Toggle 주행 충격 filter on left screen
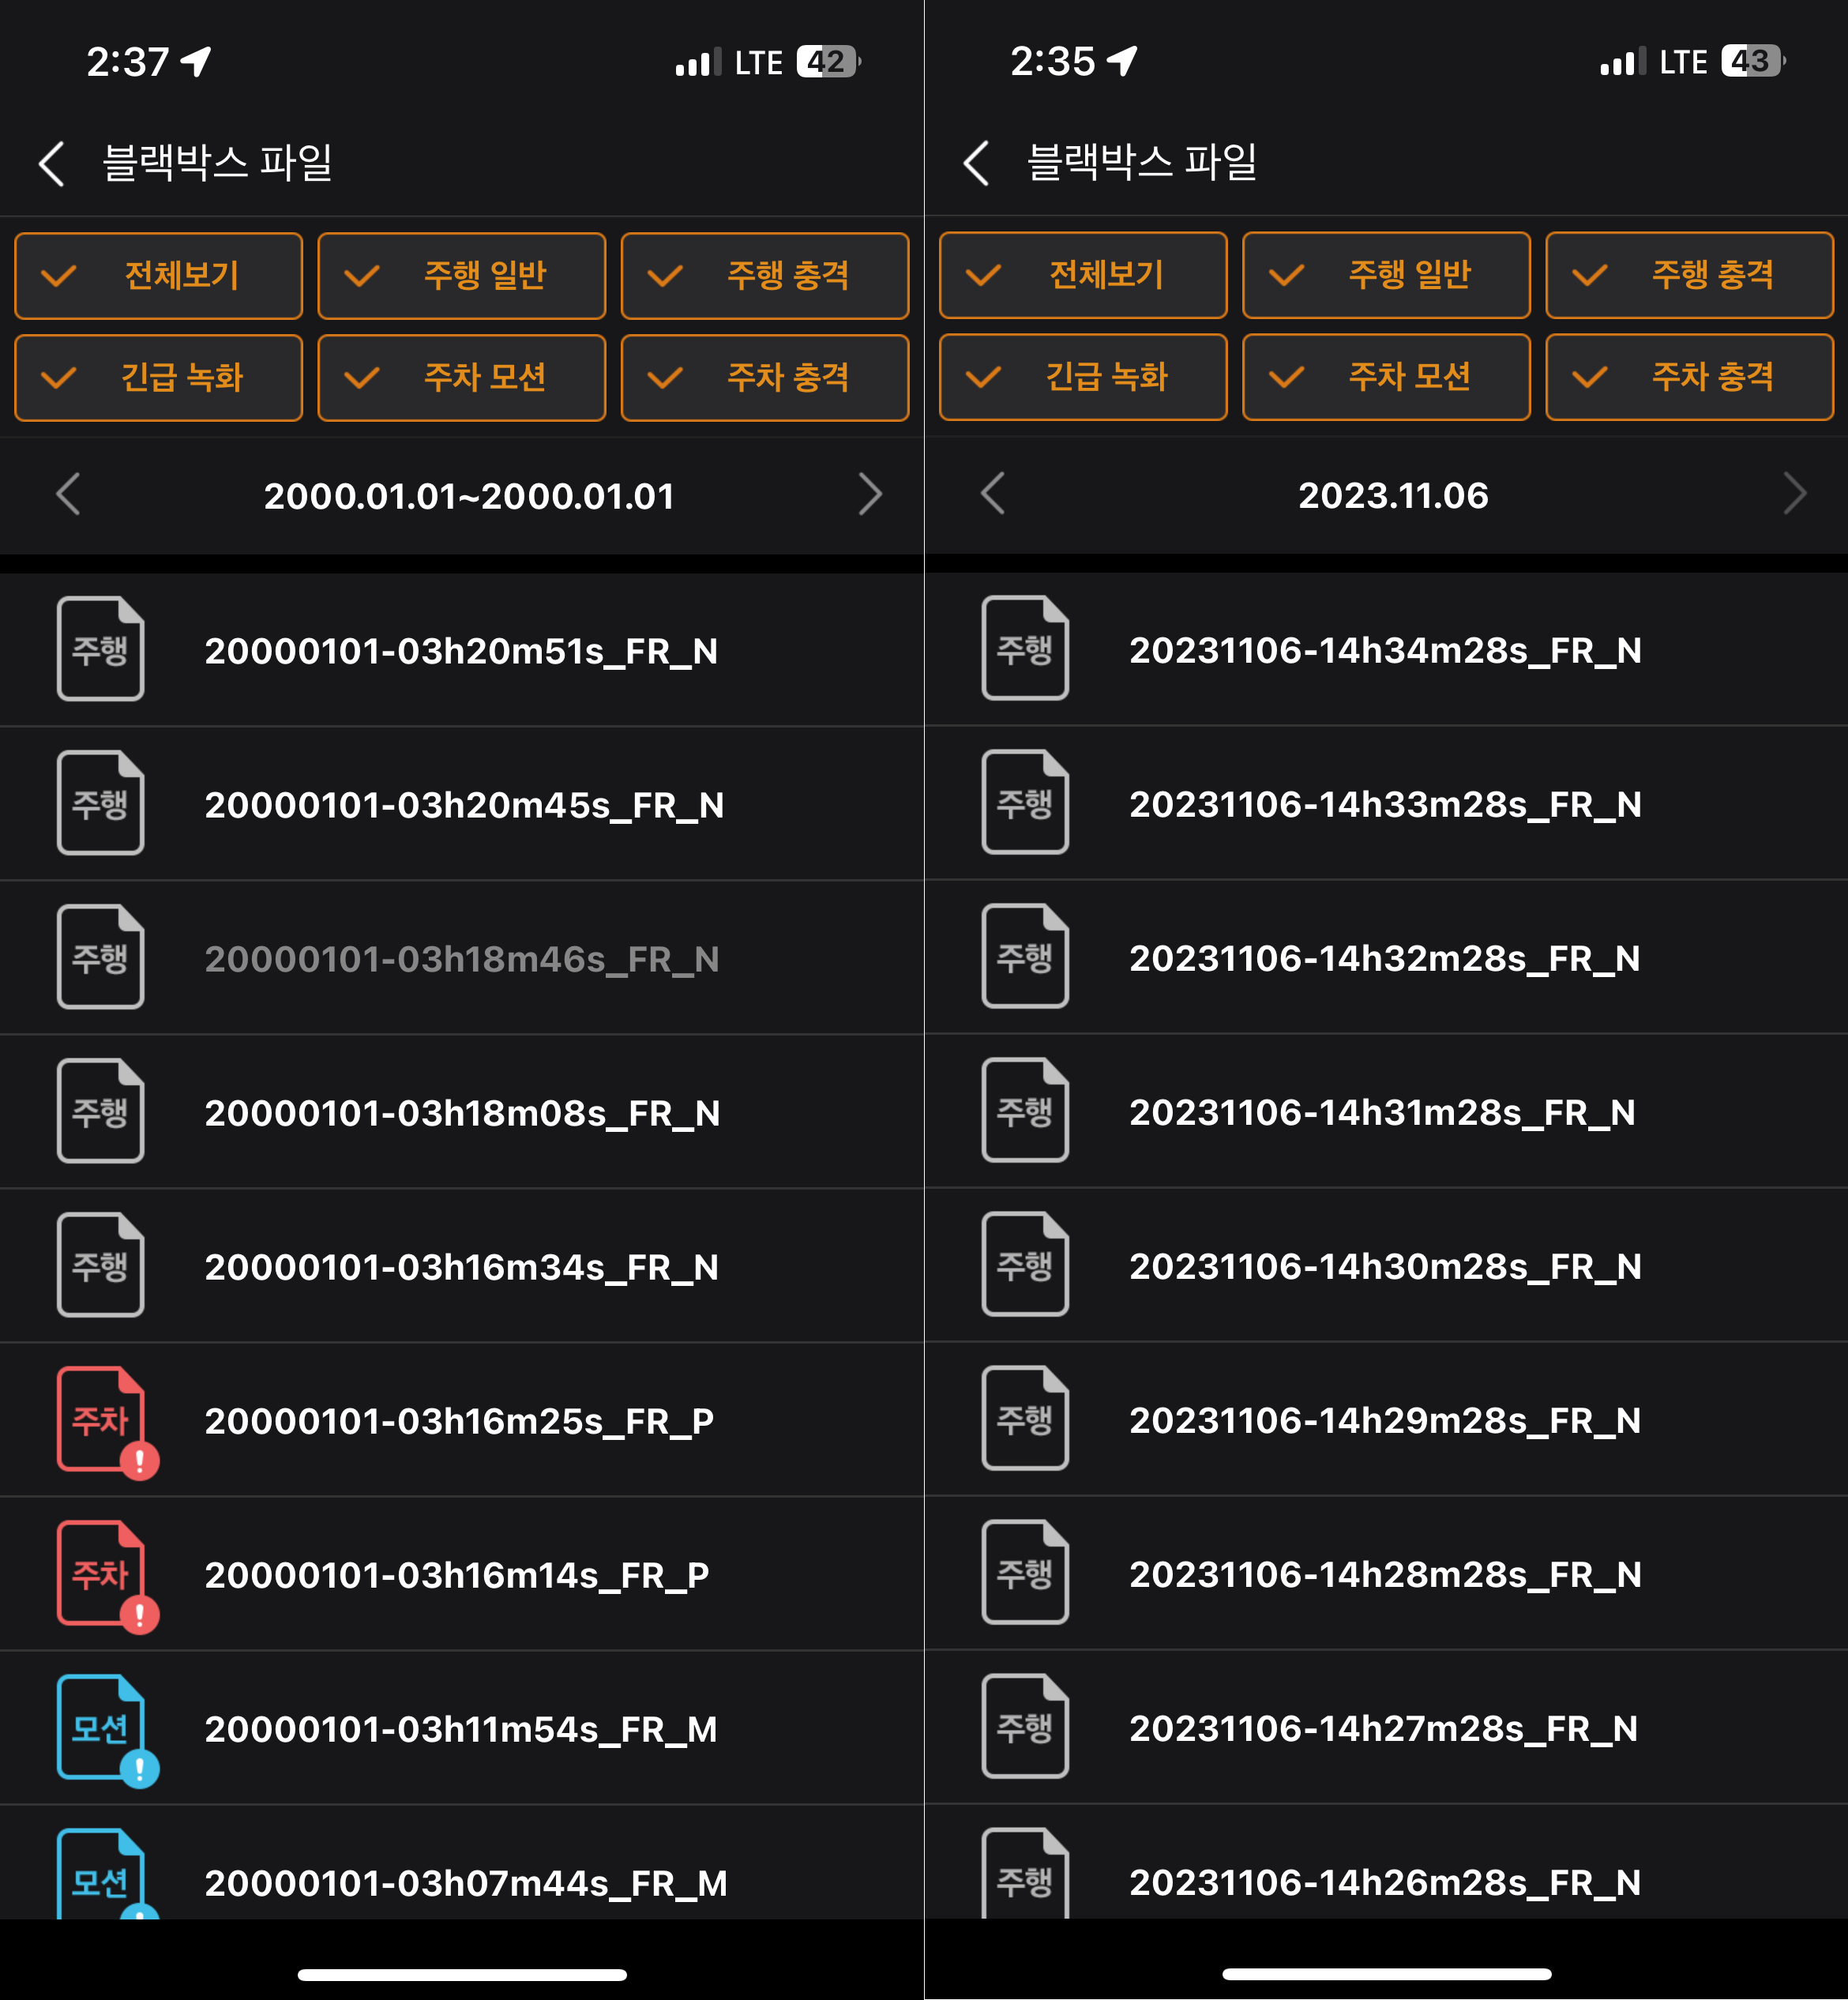1848x2000 pixels. pyautogui.click(x=764, y=276)
